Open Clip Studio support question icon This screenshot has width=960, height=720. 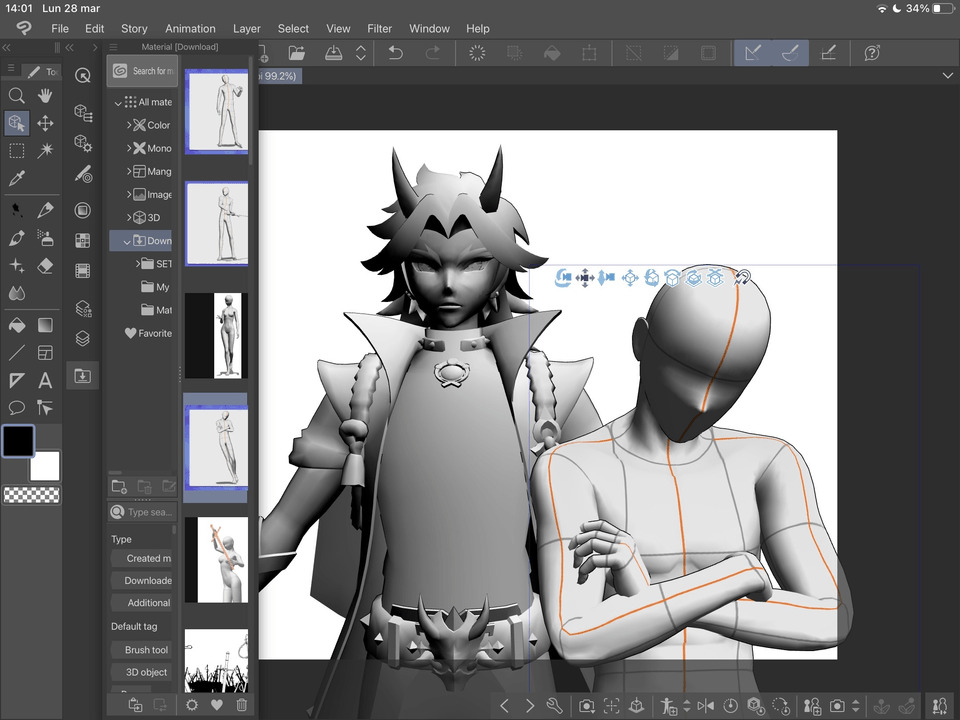point(872,53)
